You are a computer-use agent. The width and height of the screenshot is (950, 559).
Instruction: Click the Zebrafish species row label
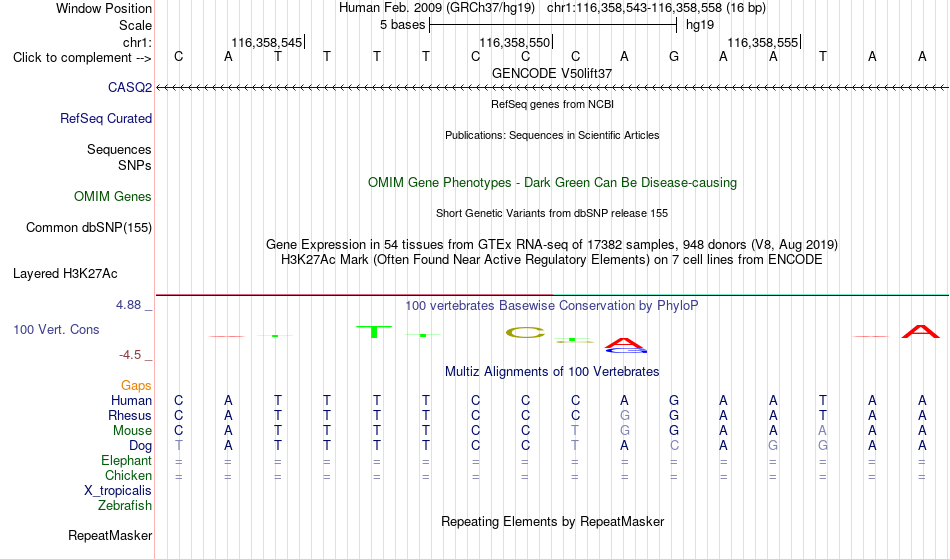click(x=125, y=505)
